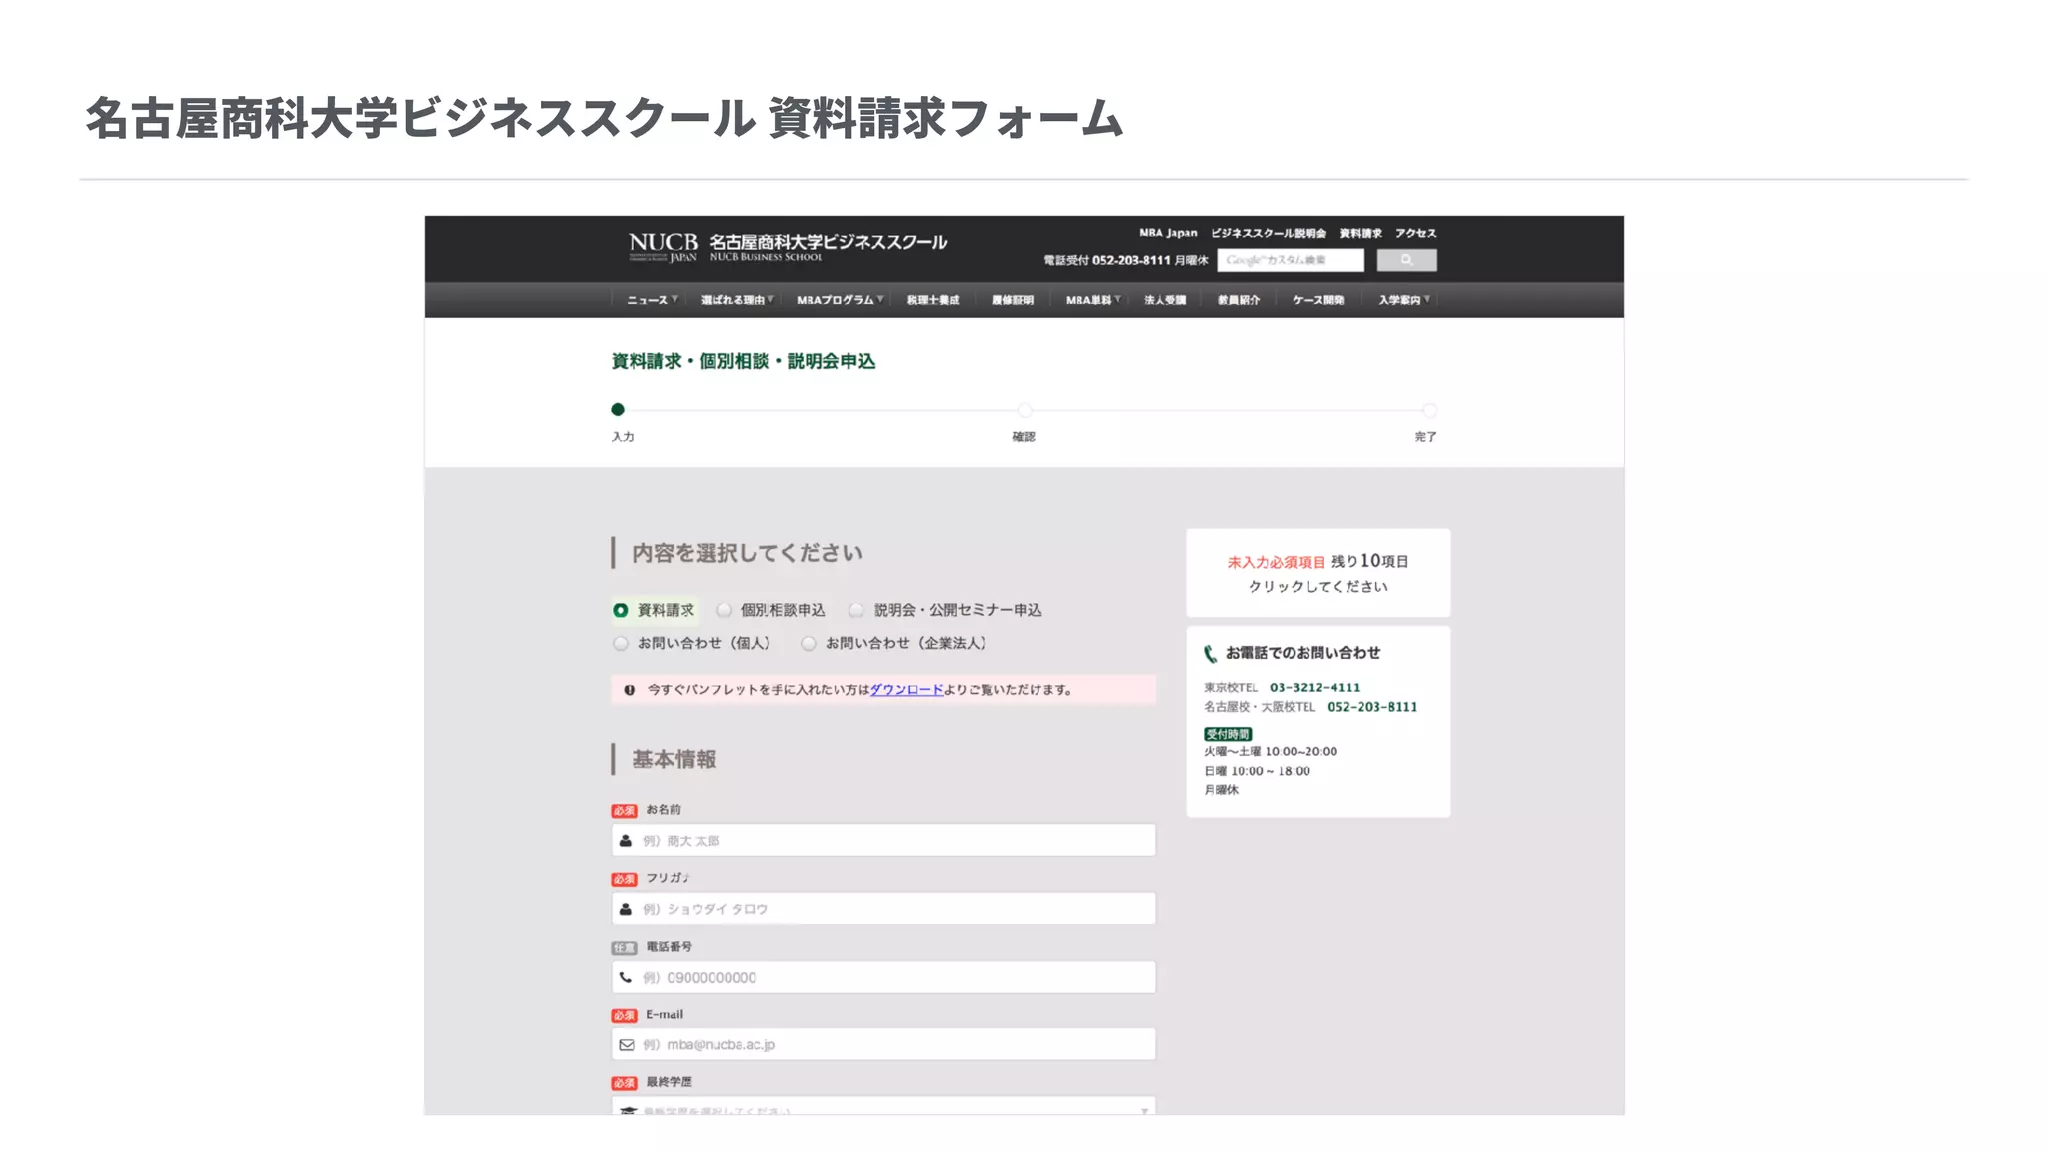Click the アクセス header link
Image resolution: width=2048 pixels, height=1152 pixels.
(1415, 233)
